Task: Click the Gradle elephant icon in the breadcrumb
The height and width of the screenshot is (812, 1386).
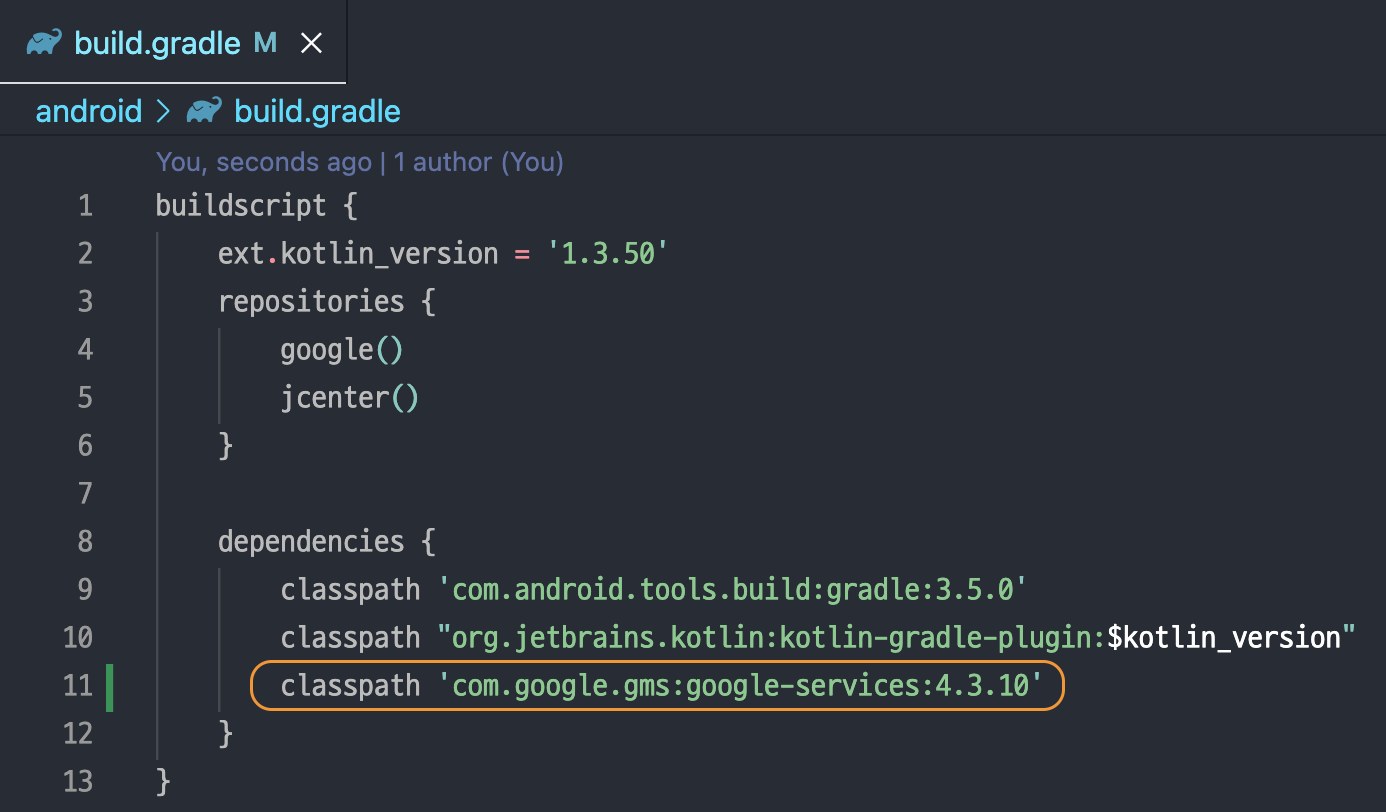Action: pyautogui.click(x=205, y=109)
